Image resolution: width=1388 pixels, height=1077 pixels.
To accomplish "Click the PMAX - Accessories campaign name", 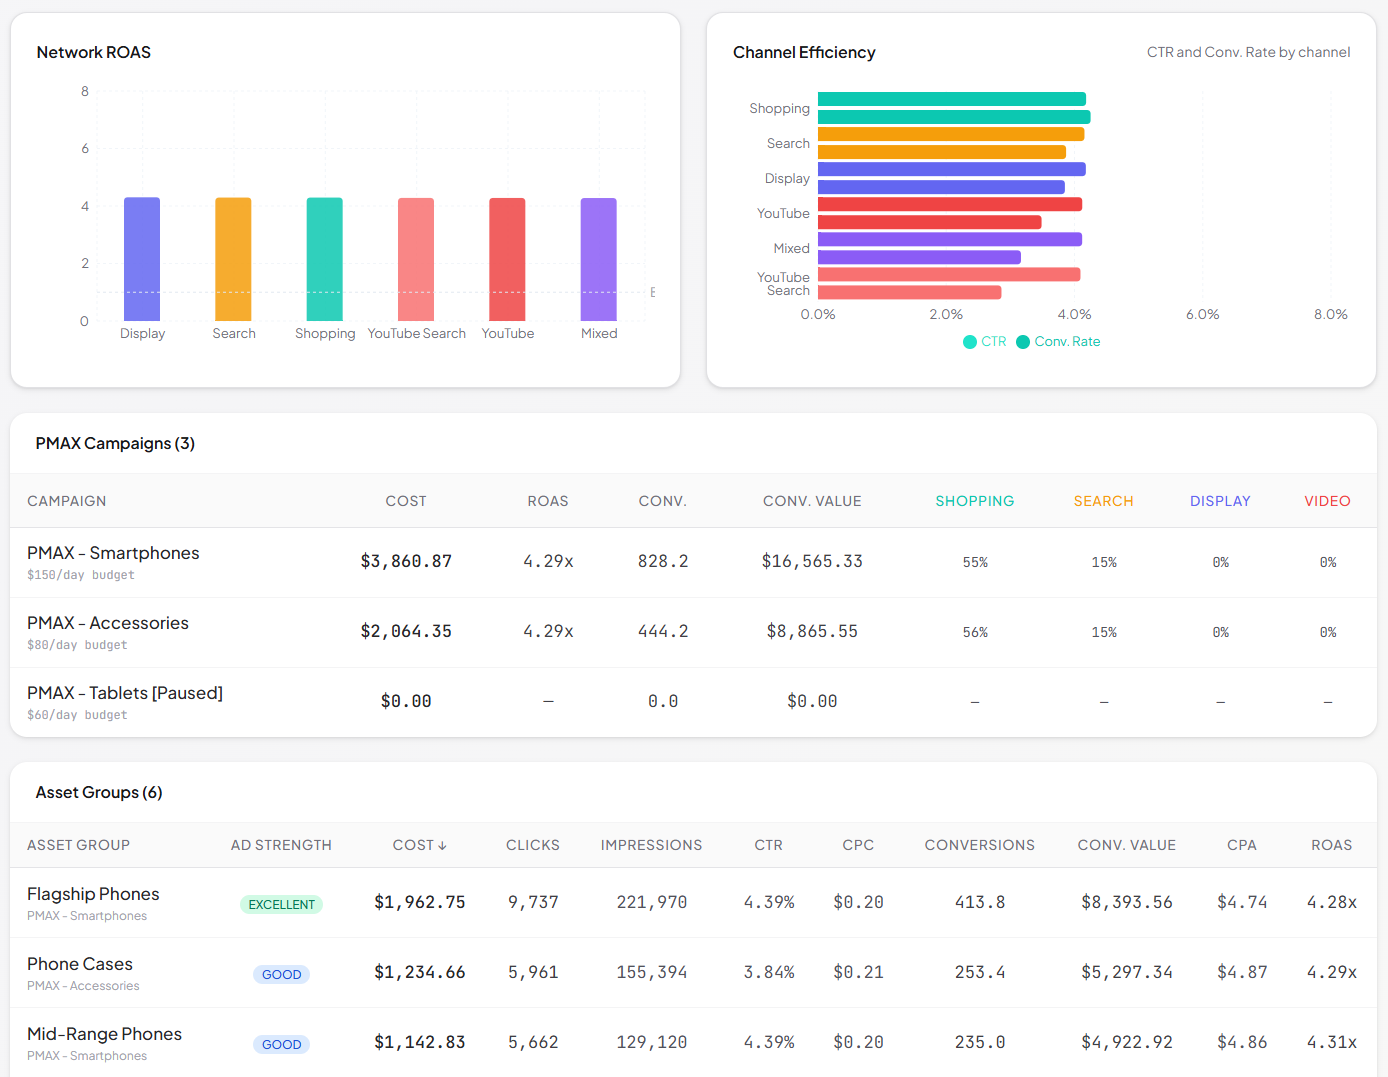I will tap(108, 622).
